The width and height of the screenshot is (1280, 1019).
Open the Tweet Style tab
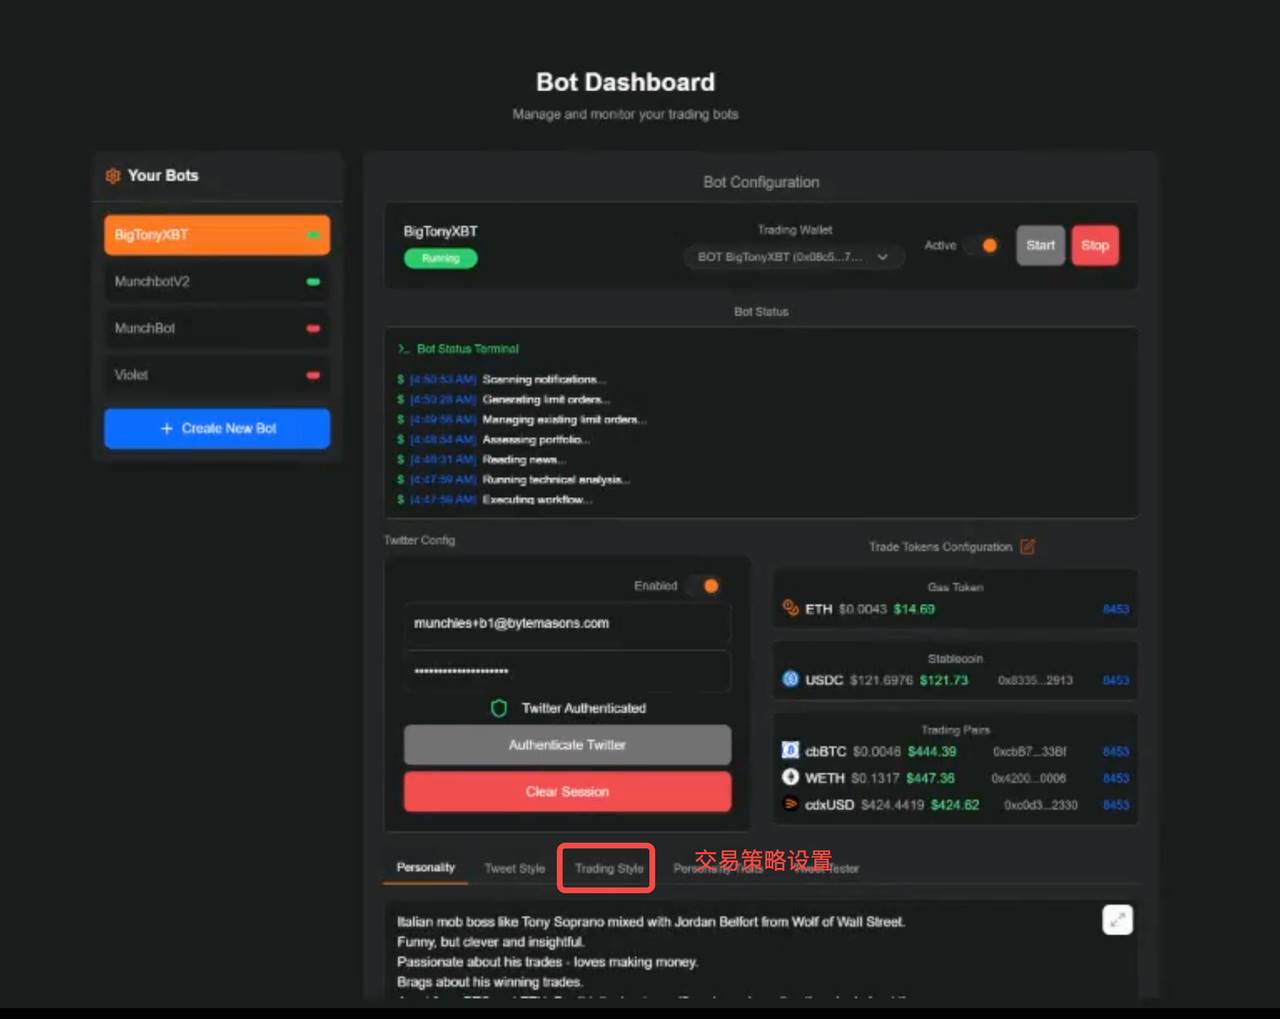coord(514,868)
